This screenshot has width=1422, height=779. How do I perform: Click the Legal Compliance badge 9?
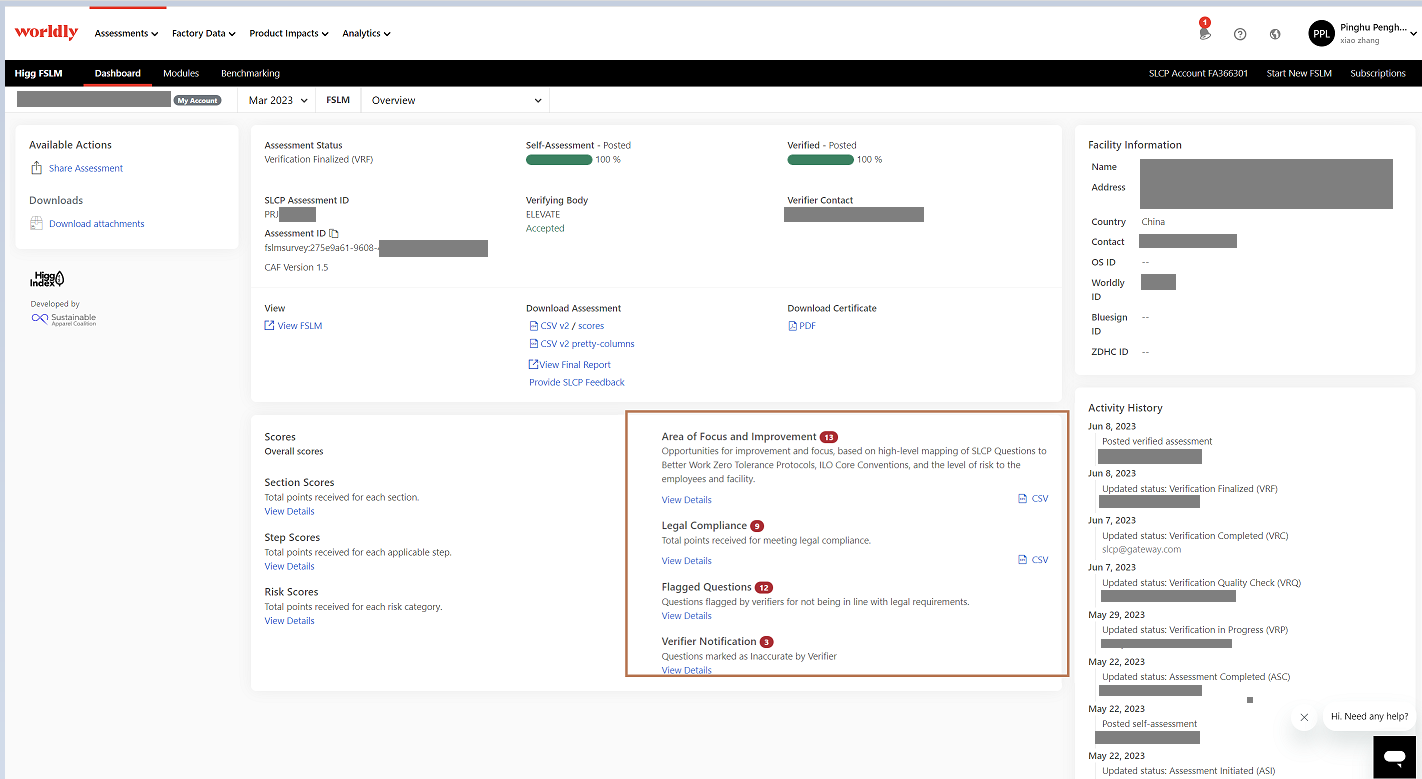(x=757, y=526)
